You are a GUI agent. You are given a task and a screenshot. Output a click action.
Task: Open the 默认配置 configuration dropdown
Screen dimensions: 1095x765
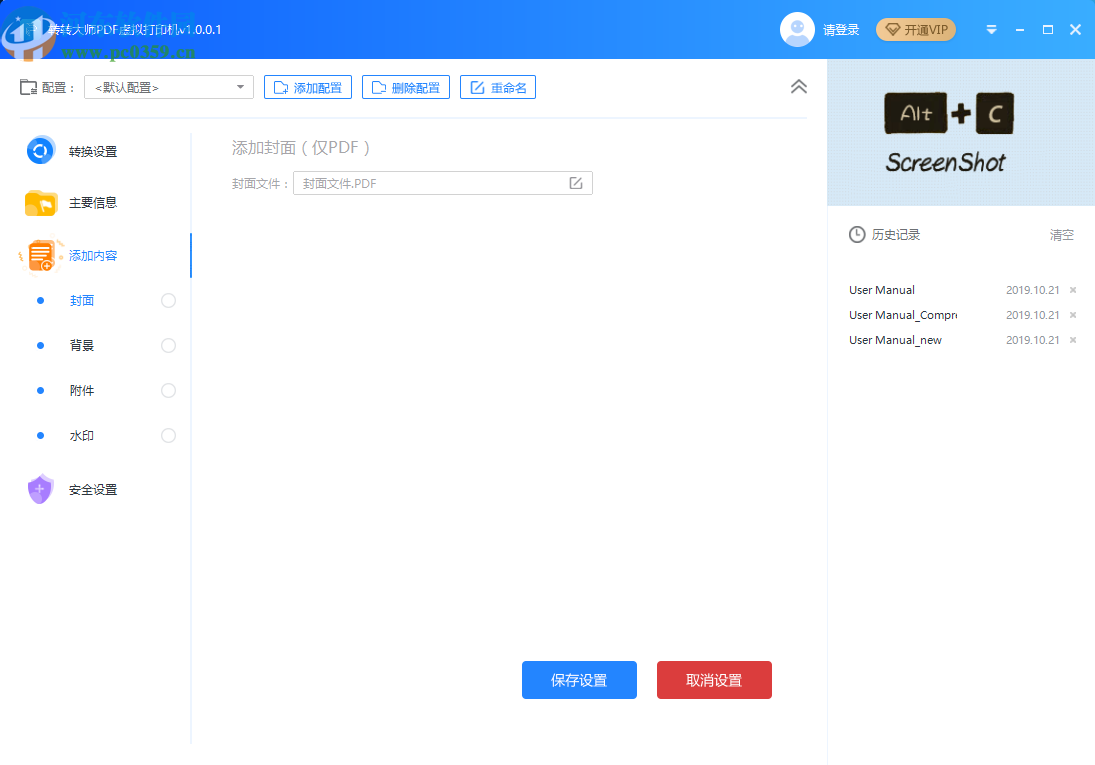click(x=168, y=87)
